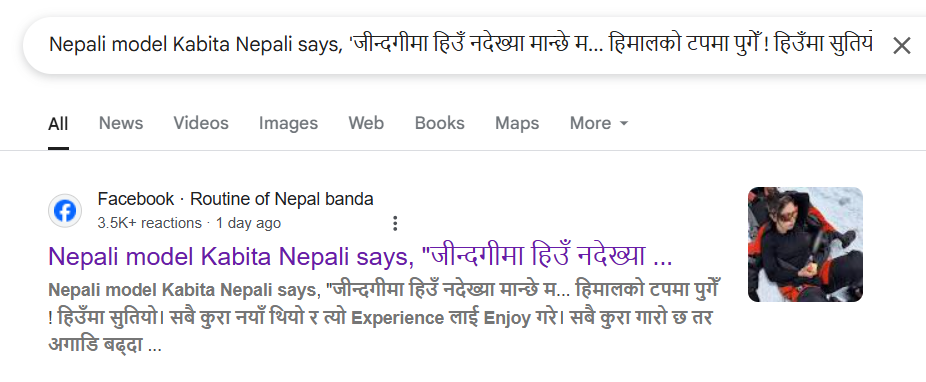
Task: Click the Facebook favicon logo beside the result
Action: tap(65, 211)
